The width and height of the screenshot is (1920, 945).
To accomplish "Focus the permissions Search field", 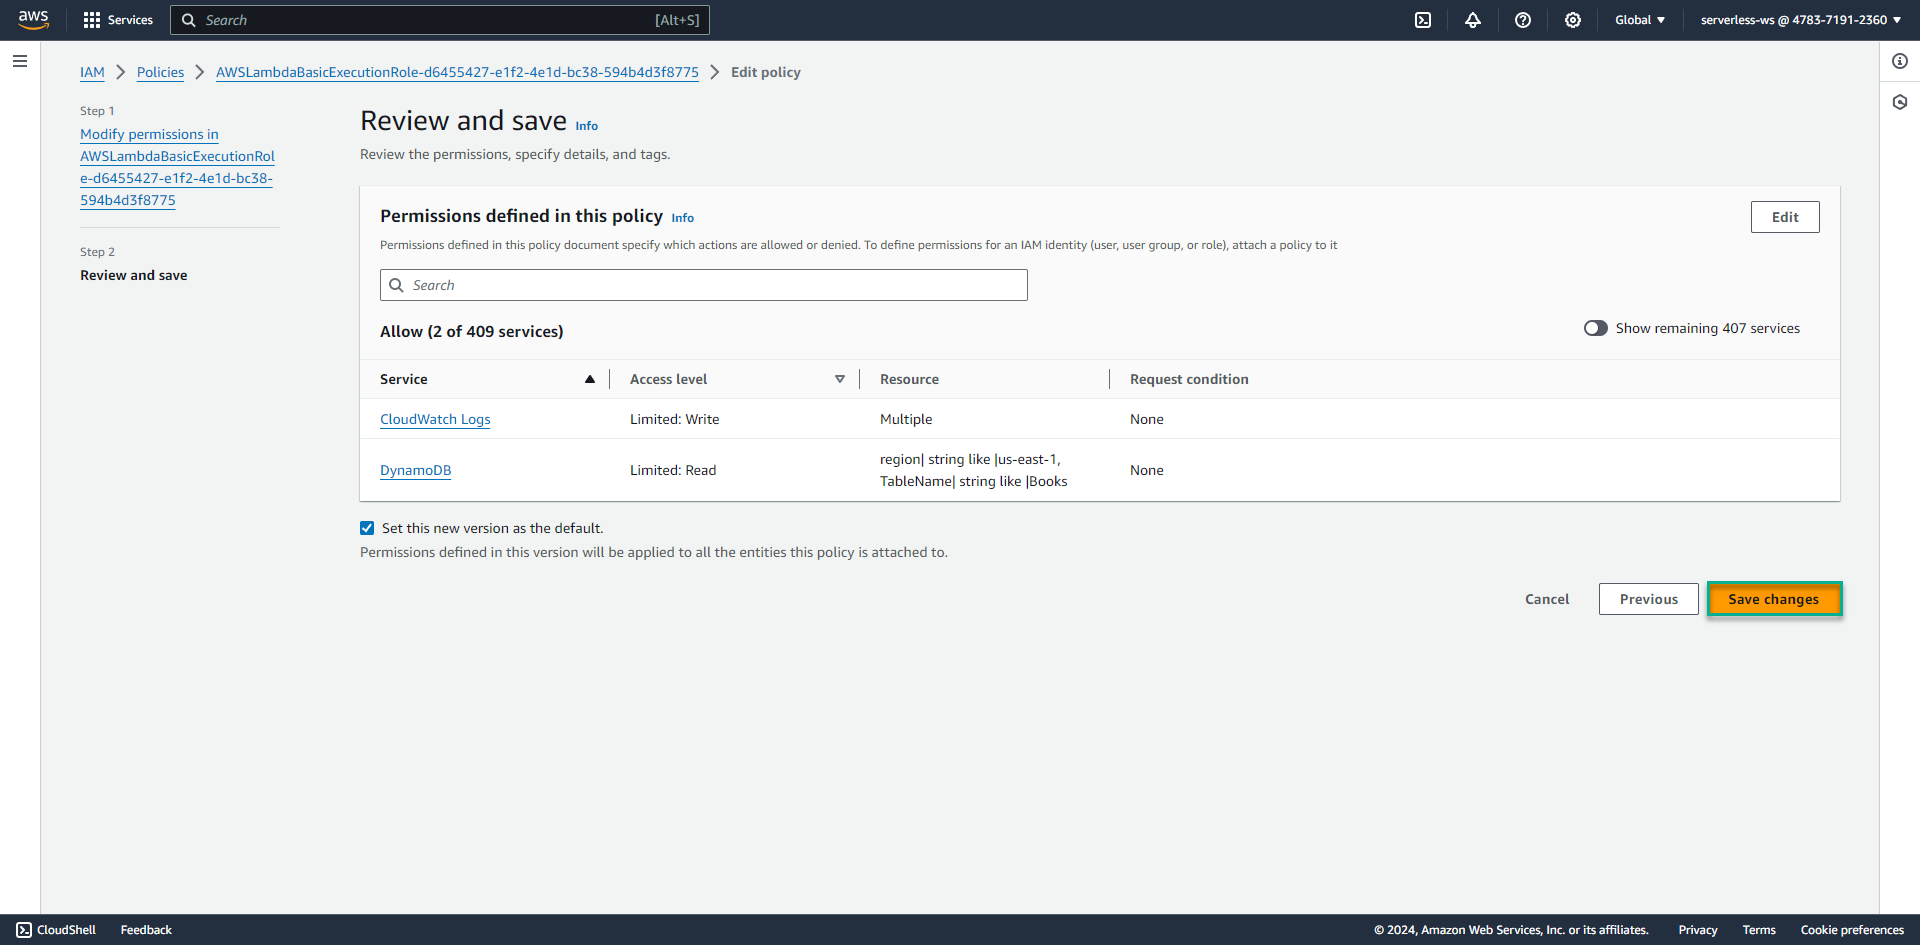I will click(704, 285).
